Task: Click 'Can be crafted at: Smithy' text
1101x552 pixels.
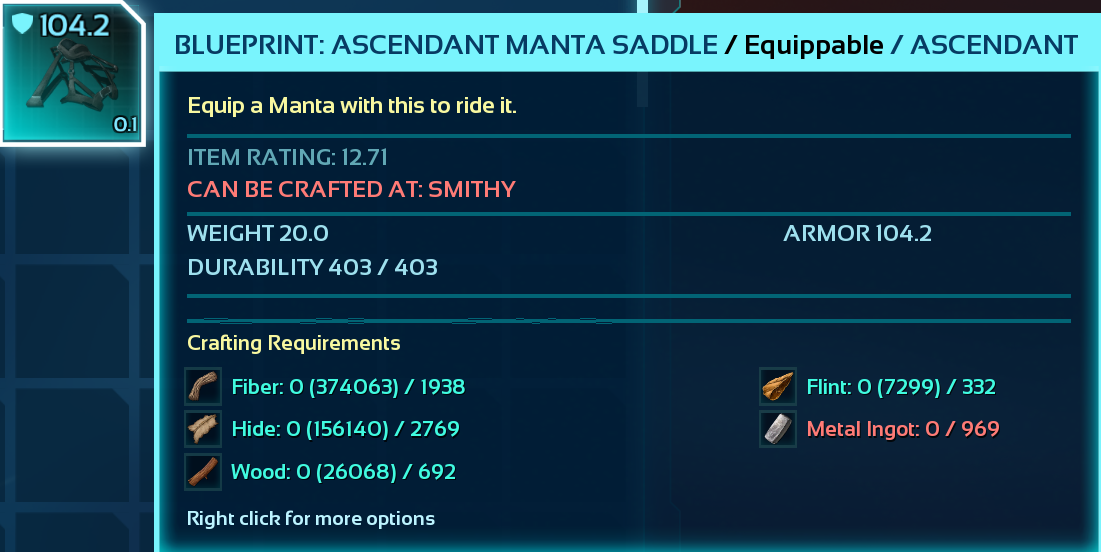Action: [351, 189]
